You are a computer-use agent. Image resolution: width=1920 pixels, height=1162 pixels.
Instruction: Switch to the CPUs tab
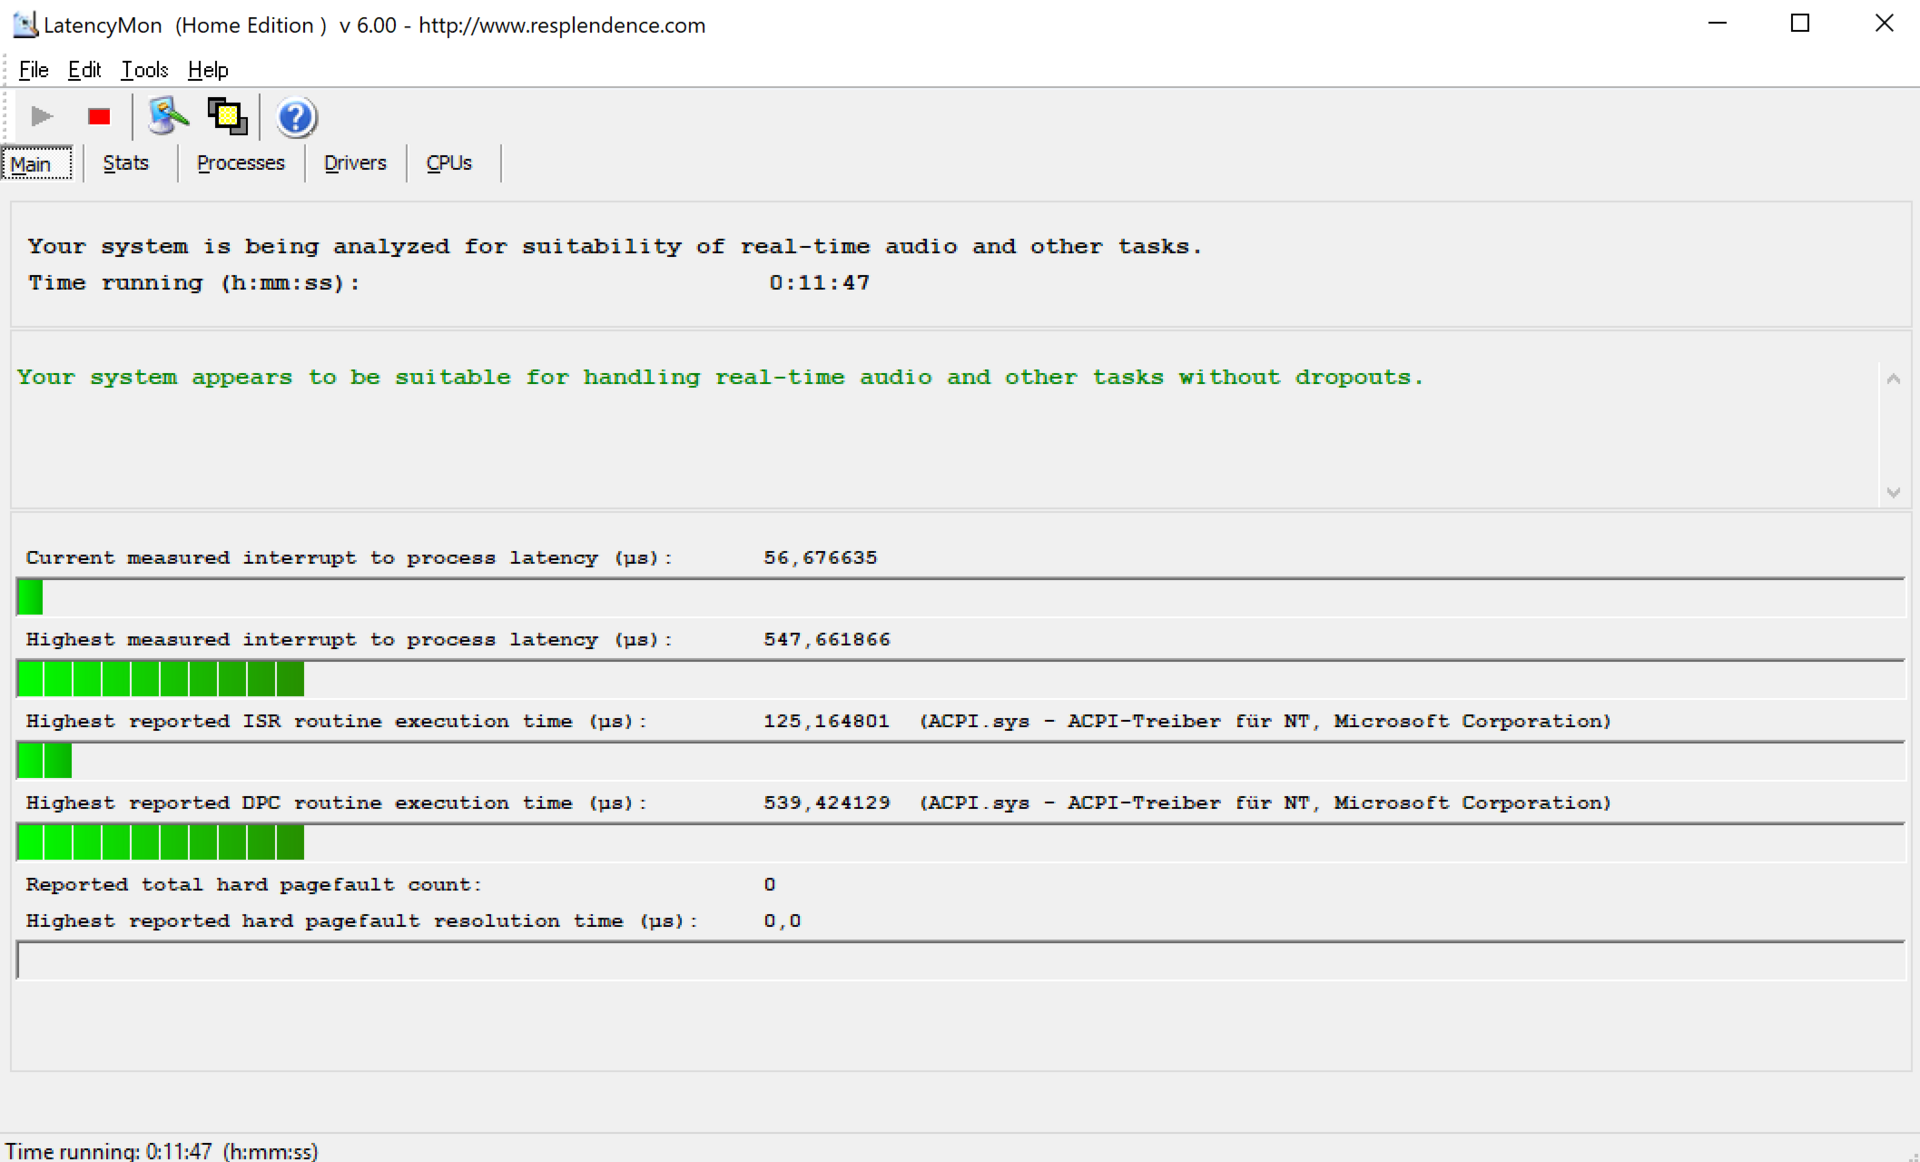click(x=449, y=163)
